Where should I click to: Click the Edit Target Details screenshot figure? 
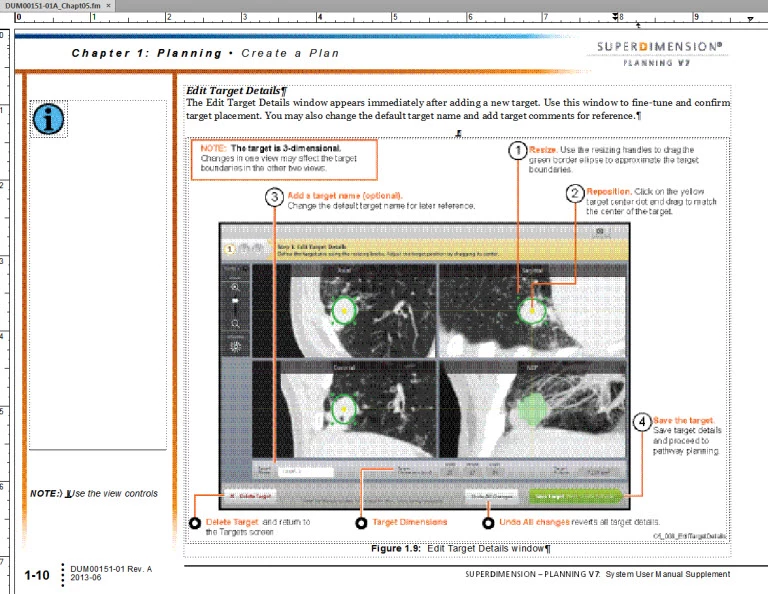[x=424, y=366]
